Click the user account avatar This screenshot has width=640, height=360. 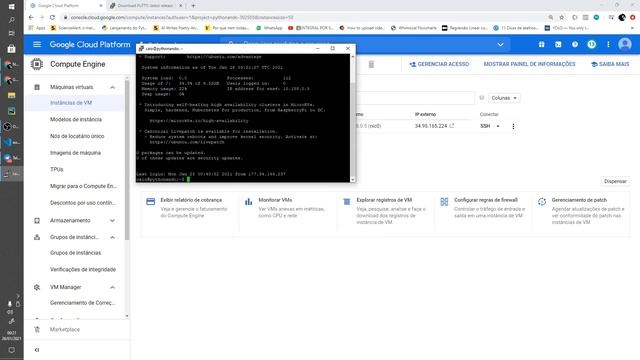point(624,44)
